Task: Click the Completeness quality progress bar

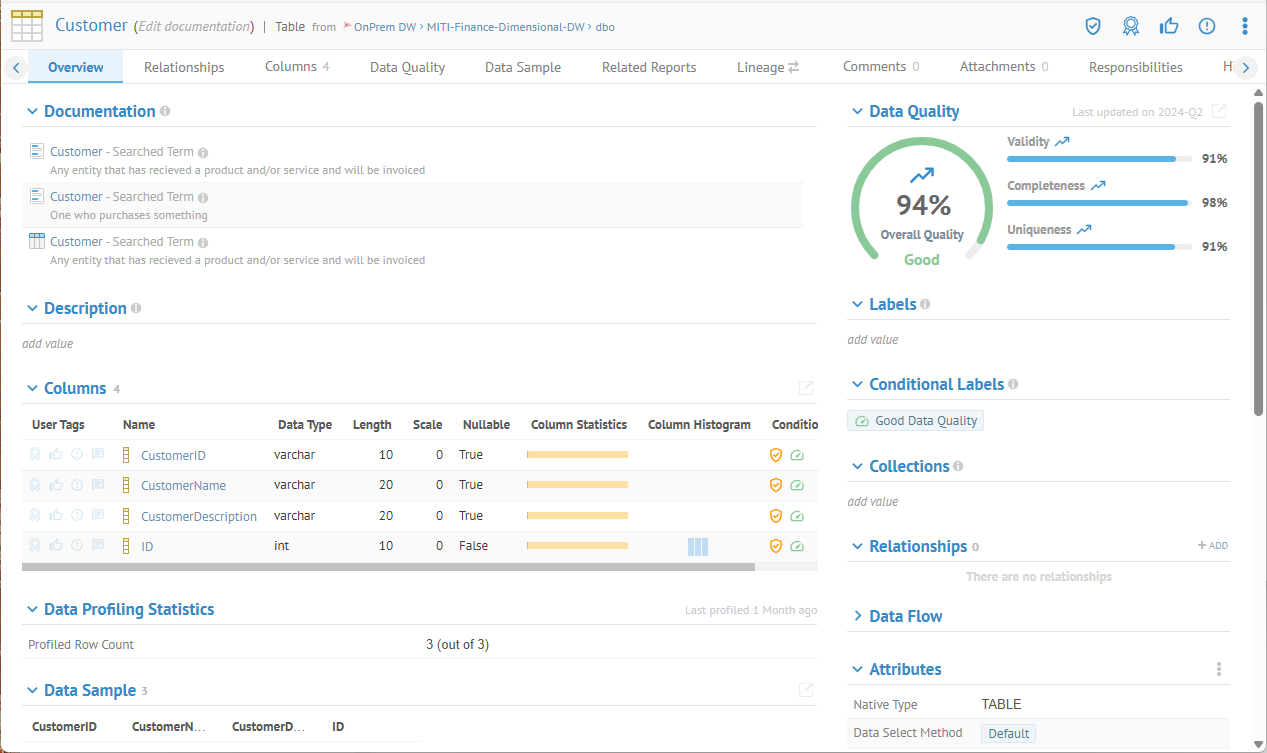Action: tap(1098, 203)
